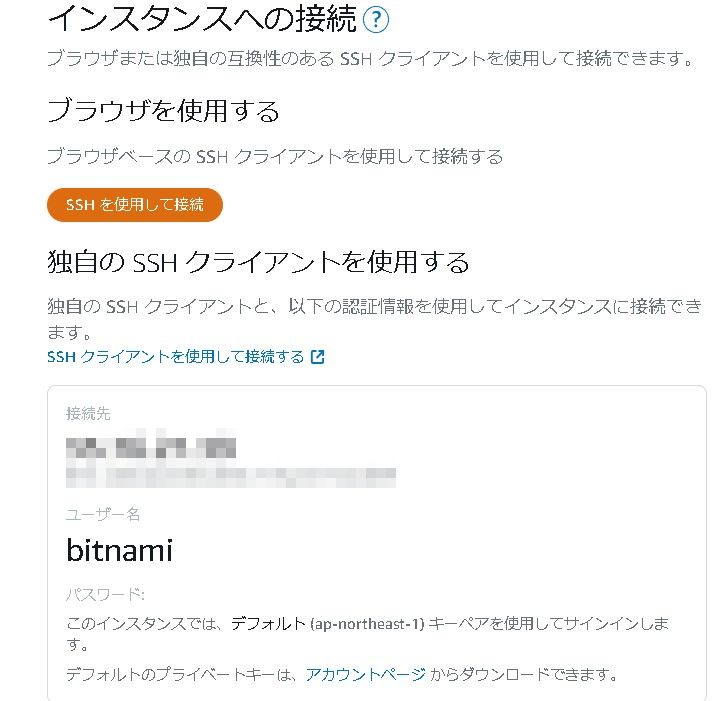Click the external link icon beside SSH client link
Image resolution: width=724 pixels, height=701 pixels.
pyautogui.click(x=318, y=357)
